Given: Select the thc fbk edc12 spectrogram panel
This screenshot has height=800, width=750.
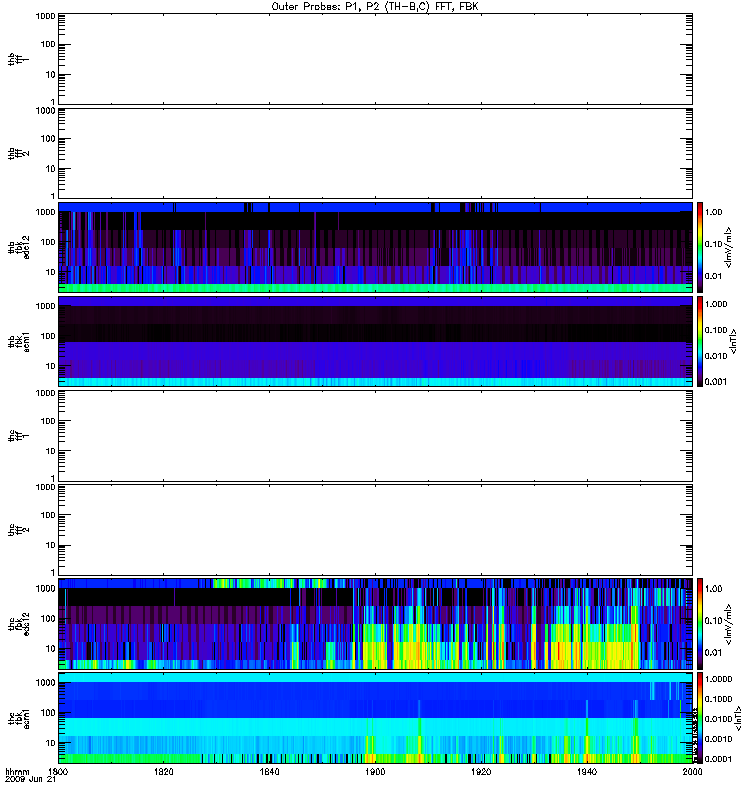Looking at the screenshot, I should tap(375, 623).
